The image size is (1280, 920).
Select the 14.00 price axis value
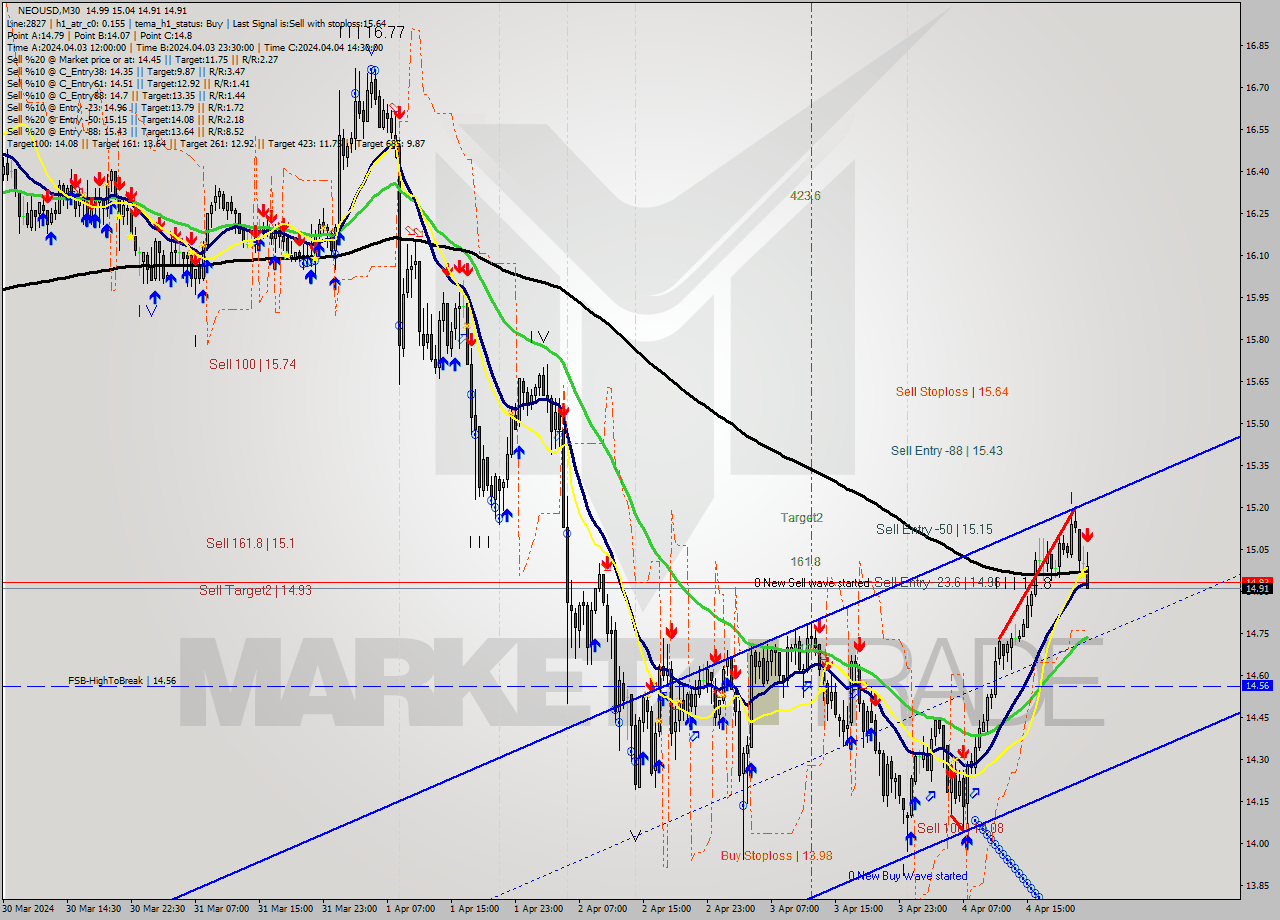point(1257,843)
